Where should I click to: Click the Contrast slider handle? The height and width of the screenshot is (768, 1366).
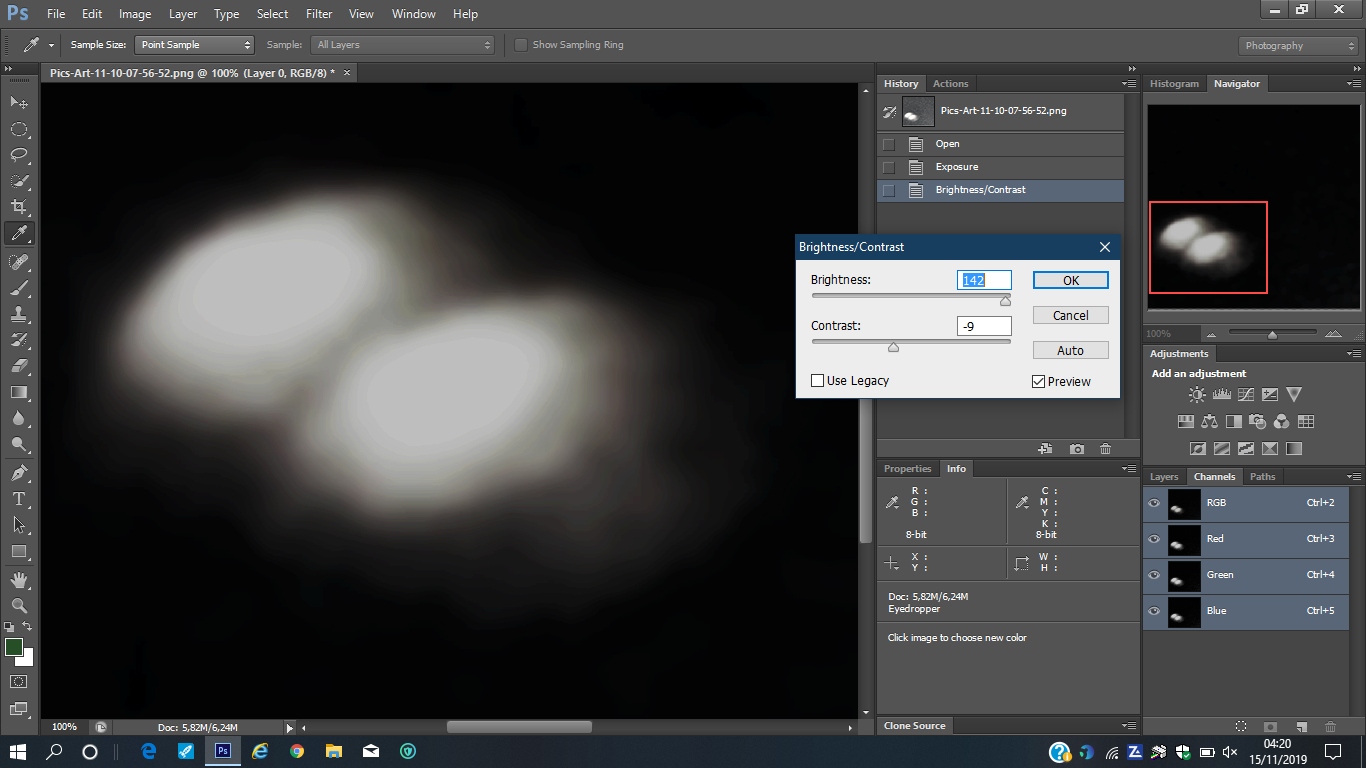pos(893,347)
